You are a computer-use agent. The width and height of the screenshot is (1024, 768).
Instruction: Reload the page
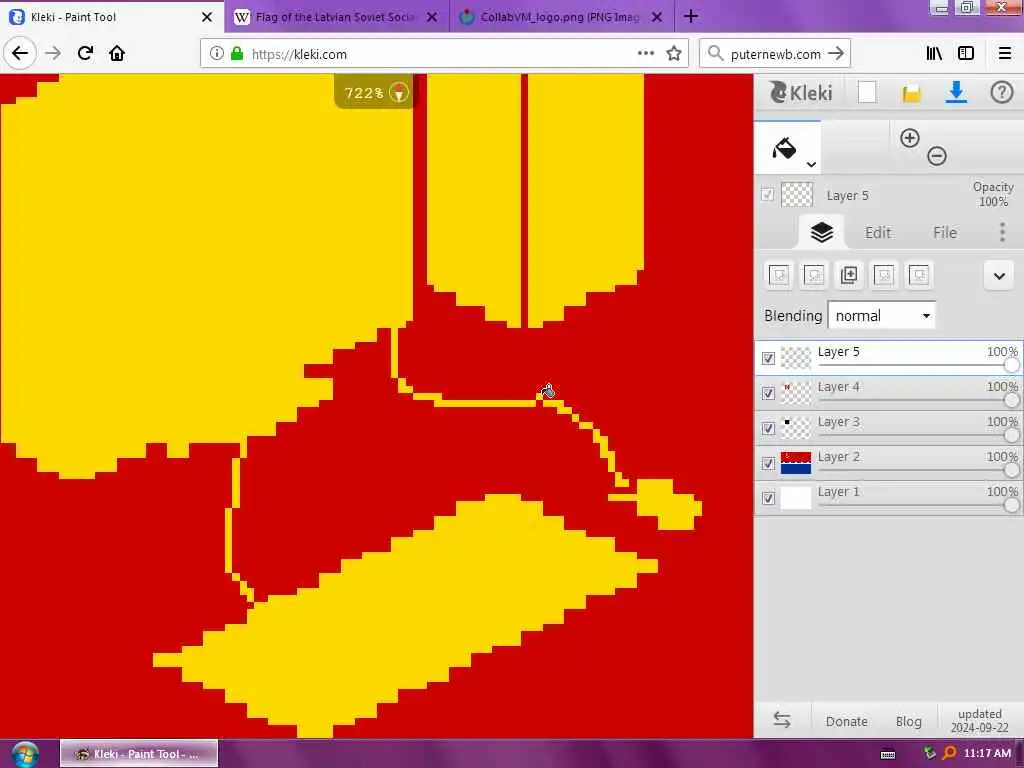[86, 53]
